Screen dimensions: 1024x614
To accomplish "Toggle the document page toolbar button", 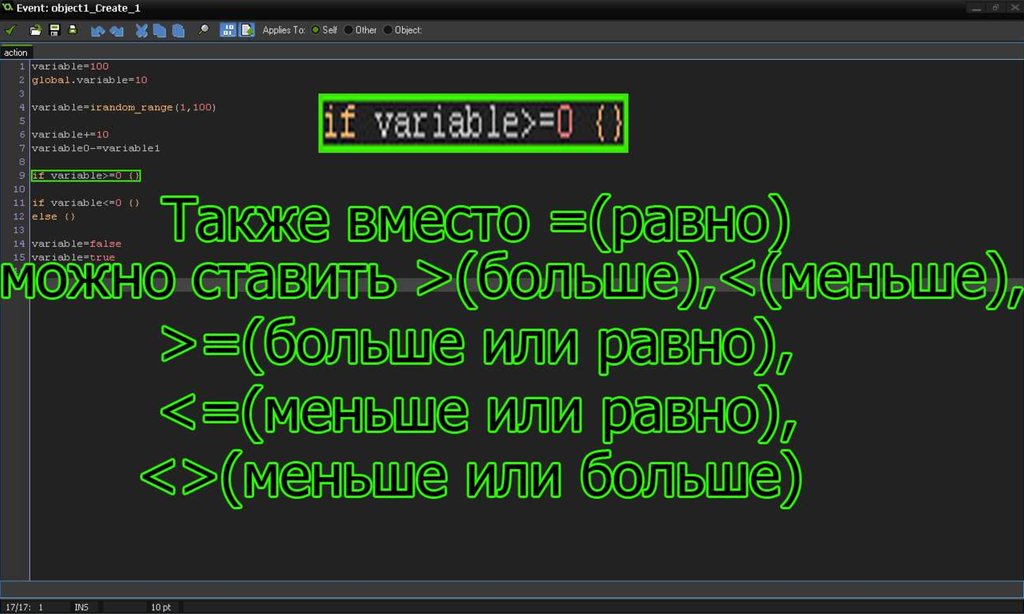I will pos(246,30).
